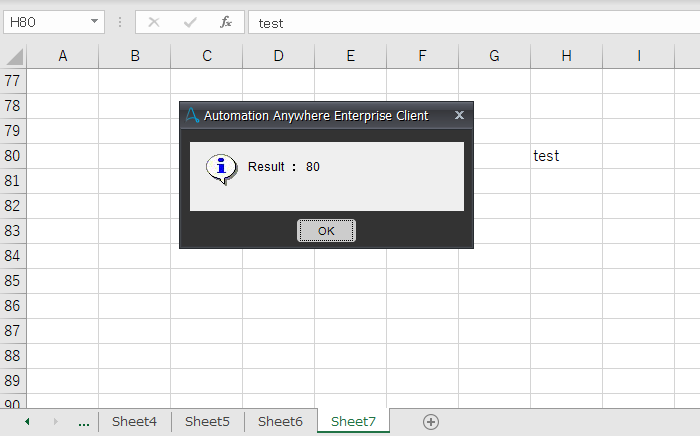This screenshot has height=436, width=700.
Task: Select column C header
Action: (x=207, y=56)
